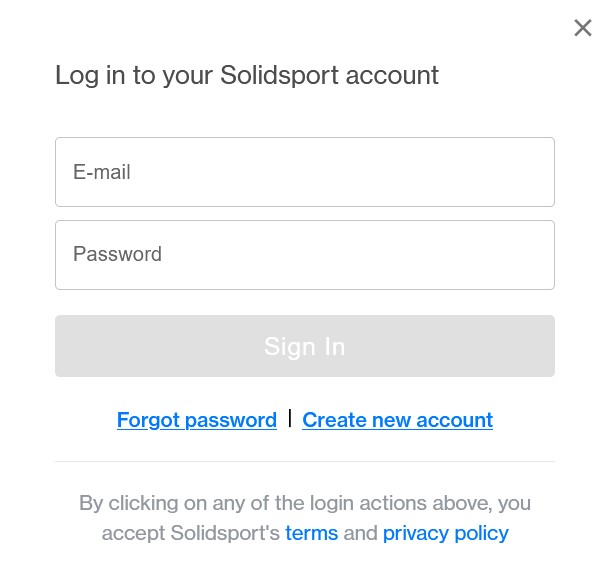The image size is (612, 582).
Task: Open Solidsport's terms link
Action: pos(311,533)
